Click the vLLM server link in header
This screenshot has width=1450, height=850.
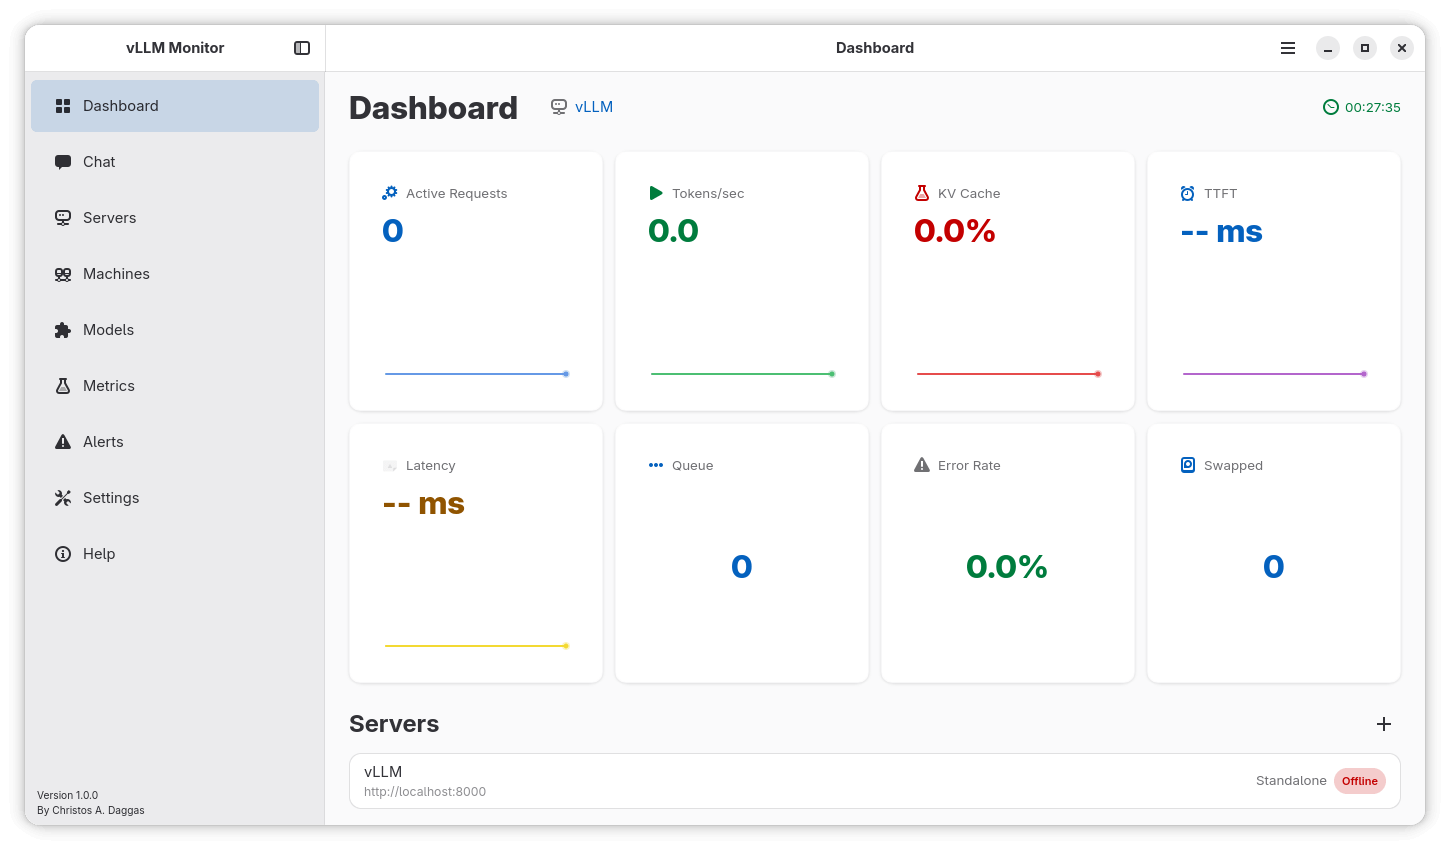click(x=593, y=107)
